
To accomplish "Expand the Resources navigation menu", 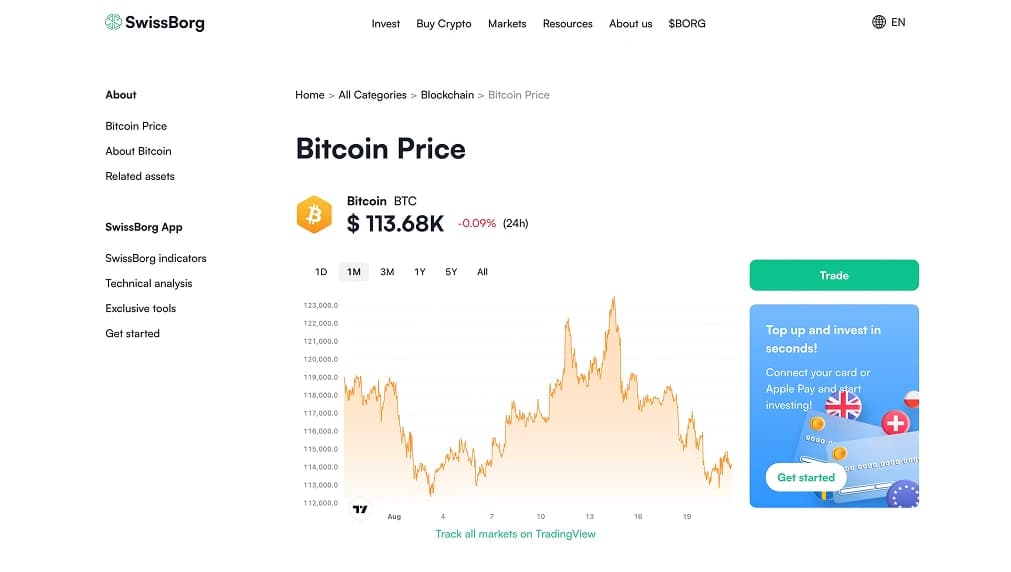I will [567, 24].
